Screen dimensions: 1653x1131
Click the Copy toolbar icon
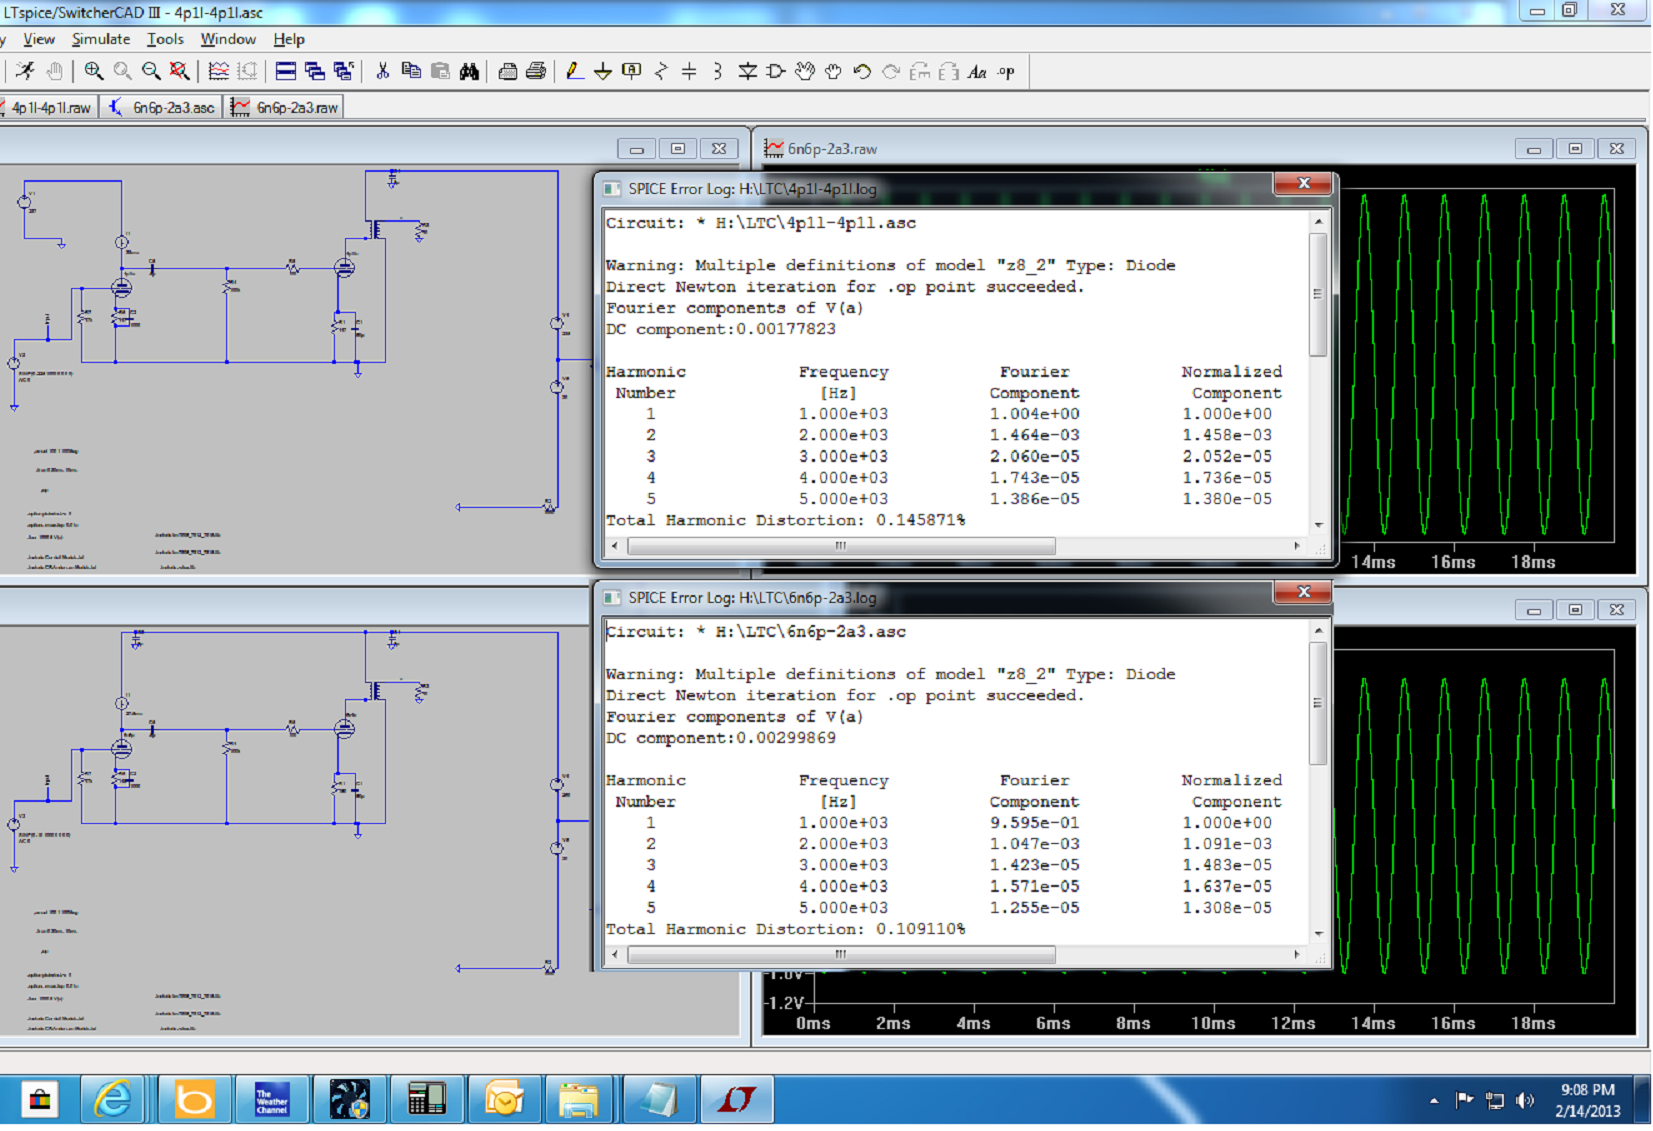(411, 71)
